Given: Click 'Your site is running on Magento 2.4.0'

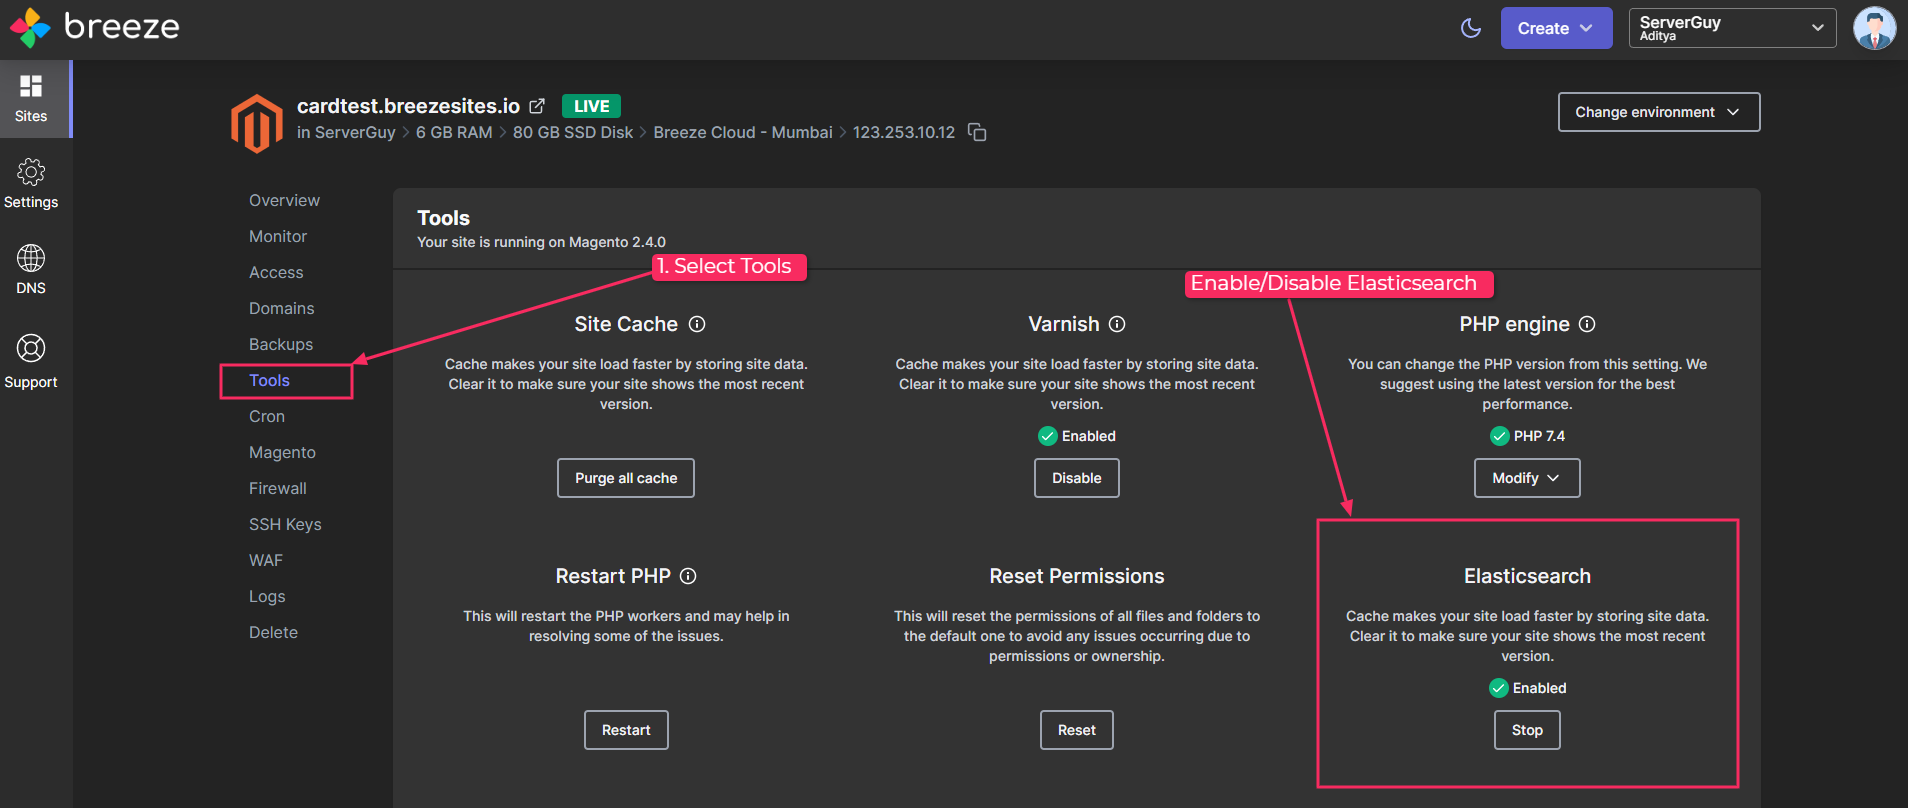Looking at the screenshot, I should pos(541,242).
